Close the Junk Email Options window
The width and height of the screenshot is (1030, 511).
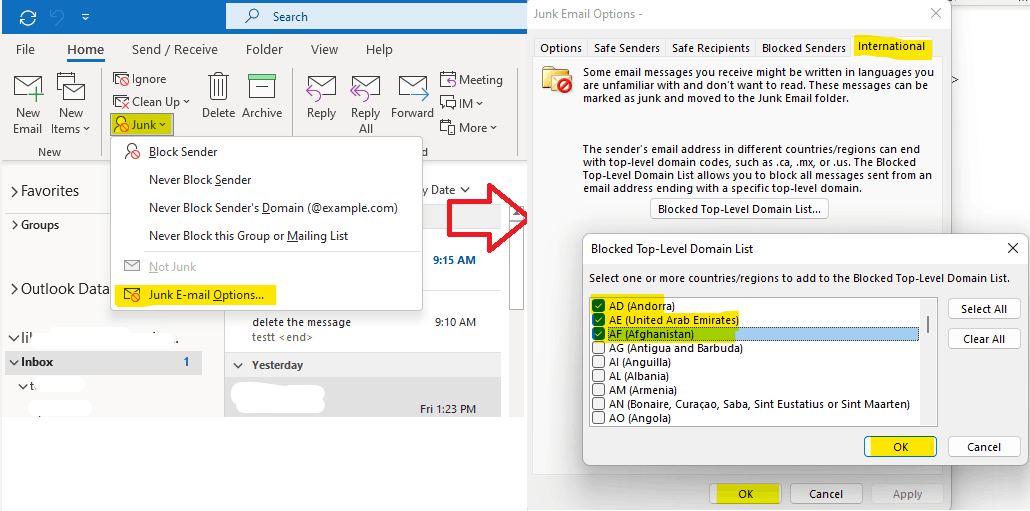click(935, 13)
